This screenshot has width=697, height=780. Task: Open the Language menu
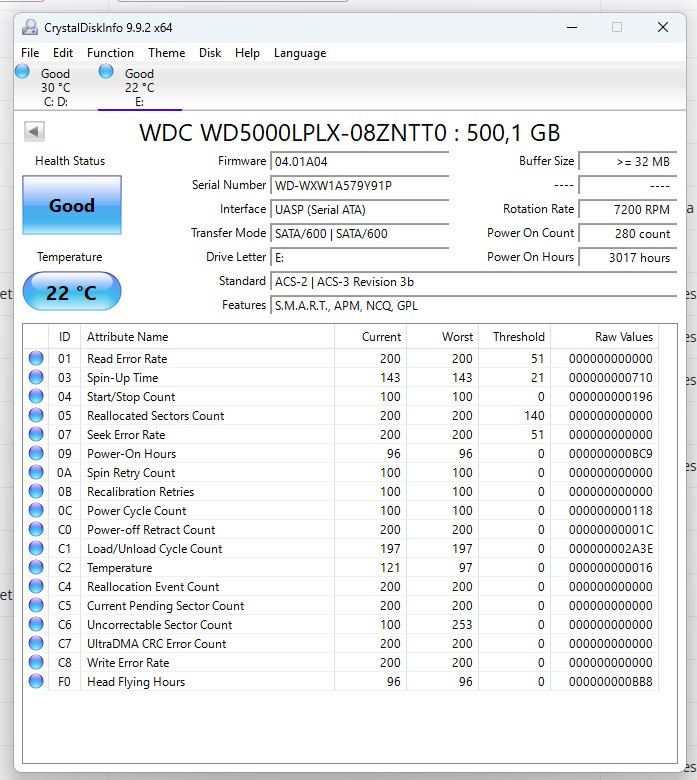tap(300, 53)
